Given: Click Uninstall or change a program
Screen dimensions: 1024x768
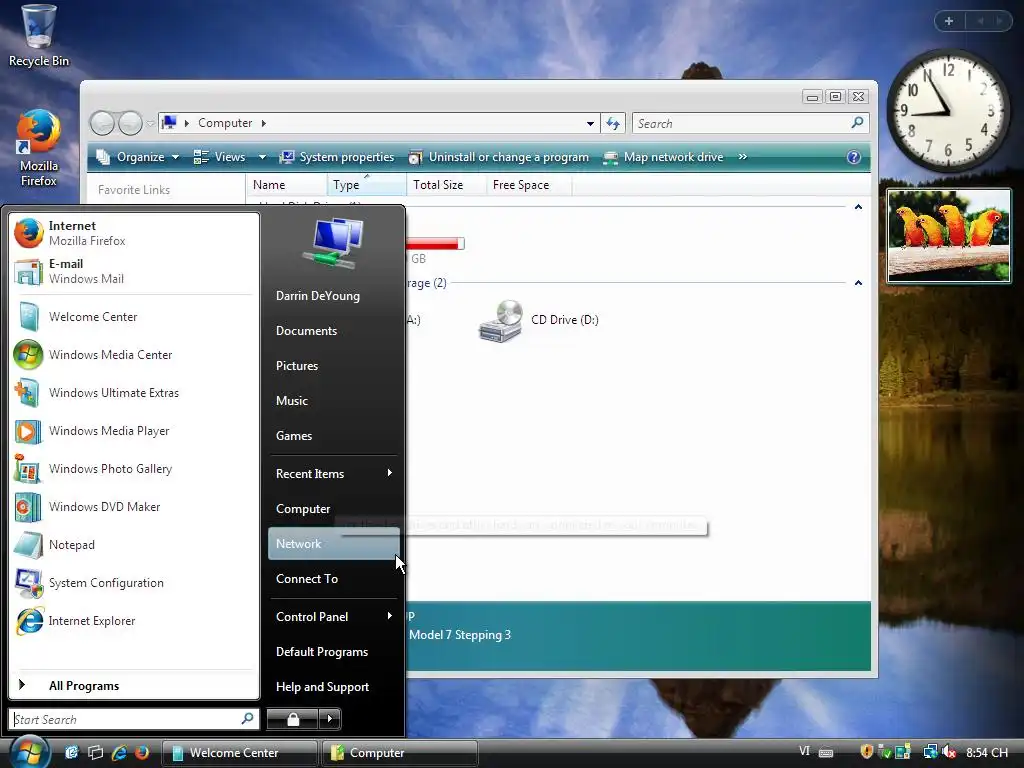Looking at the screenshot, I should coord(499,157).
